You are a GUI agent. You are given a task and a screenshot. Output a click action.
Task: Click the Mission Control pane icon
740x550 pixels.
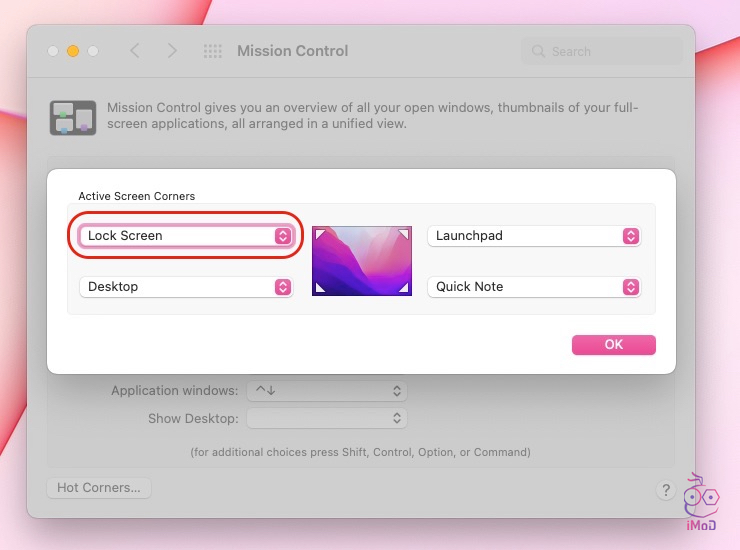click(72, 117)
